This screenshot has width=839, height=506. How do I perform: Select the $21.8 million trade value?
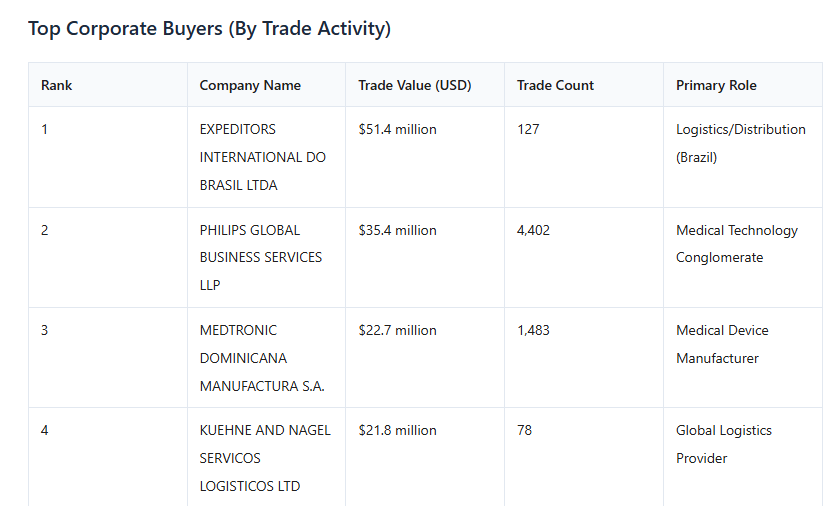point(398,431)
